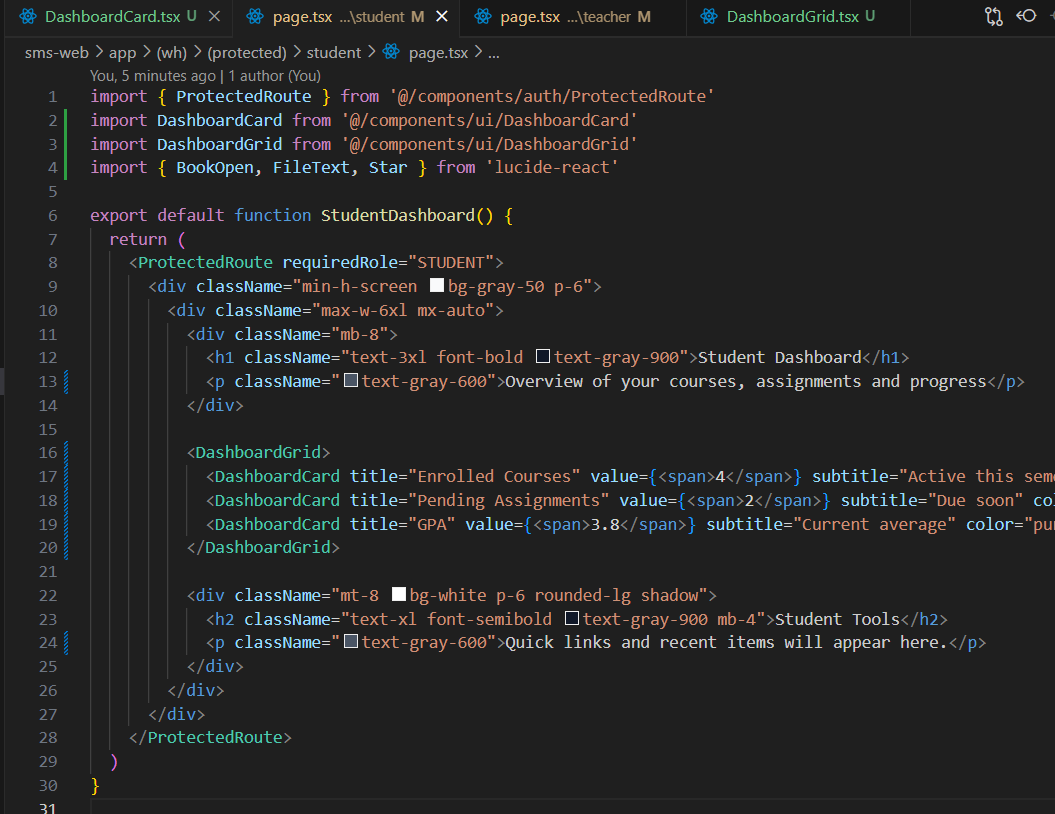Click the (protected) breadcrumb segment

[246, 52]
